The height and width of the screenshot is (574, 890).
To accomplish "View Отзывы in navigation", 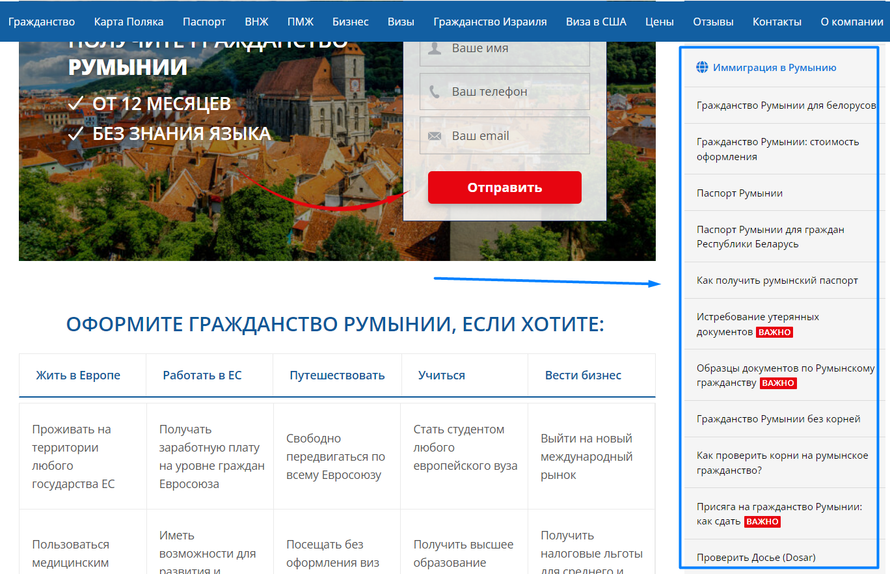I will (x=713, y=22).
